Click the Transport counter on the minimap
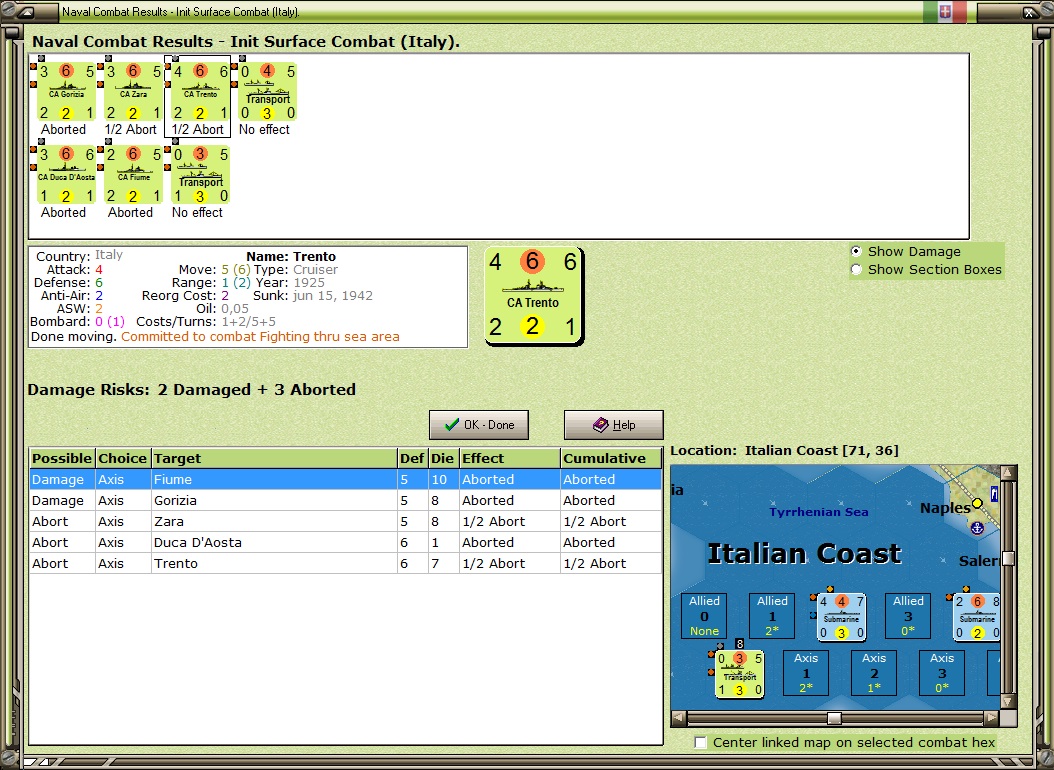1054x770 pixels. pos(739,674)
